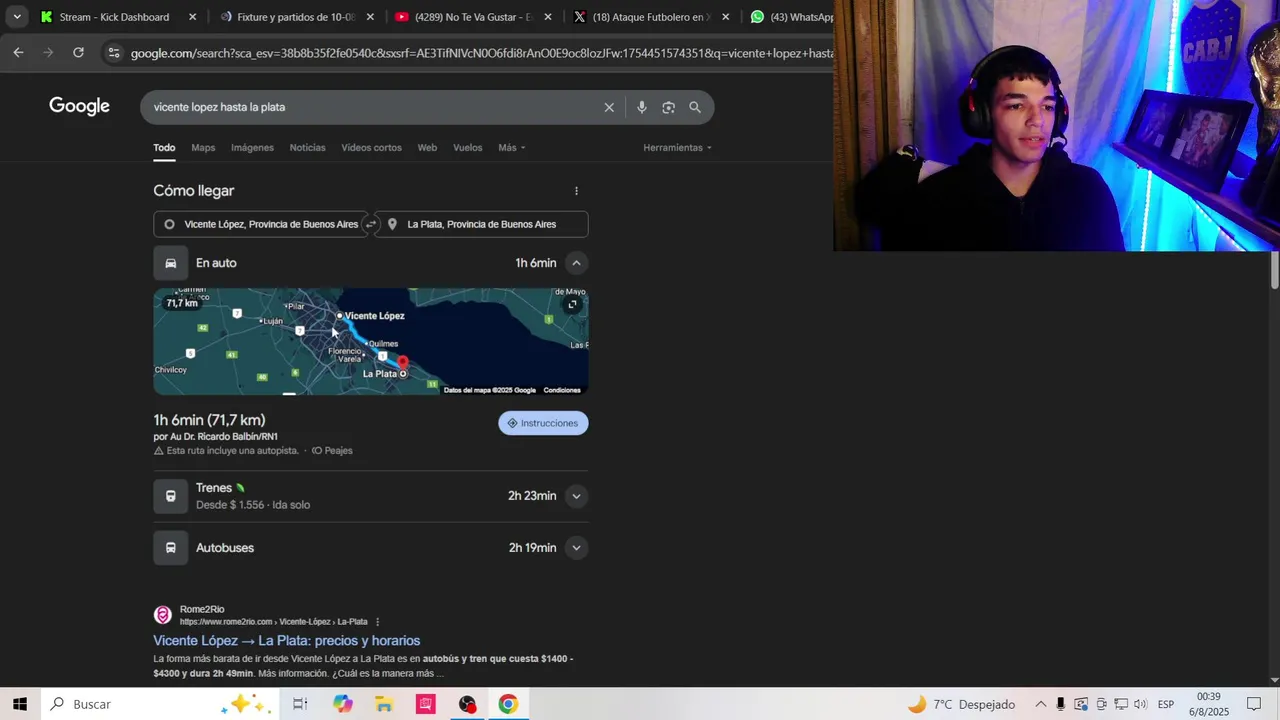The width and height of the screenshot is (1280, 720).
Task: Open Windows notification center
Action: [x=1254, y=704]
